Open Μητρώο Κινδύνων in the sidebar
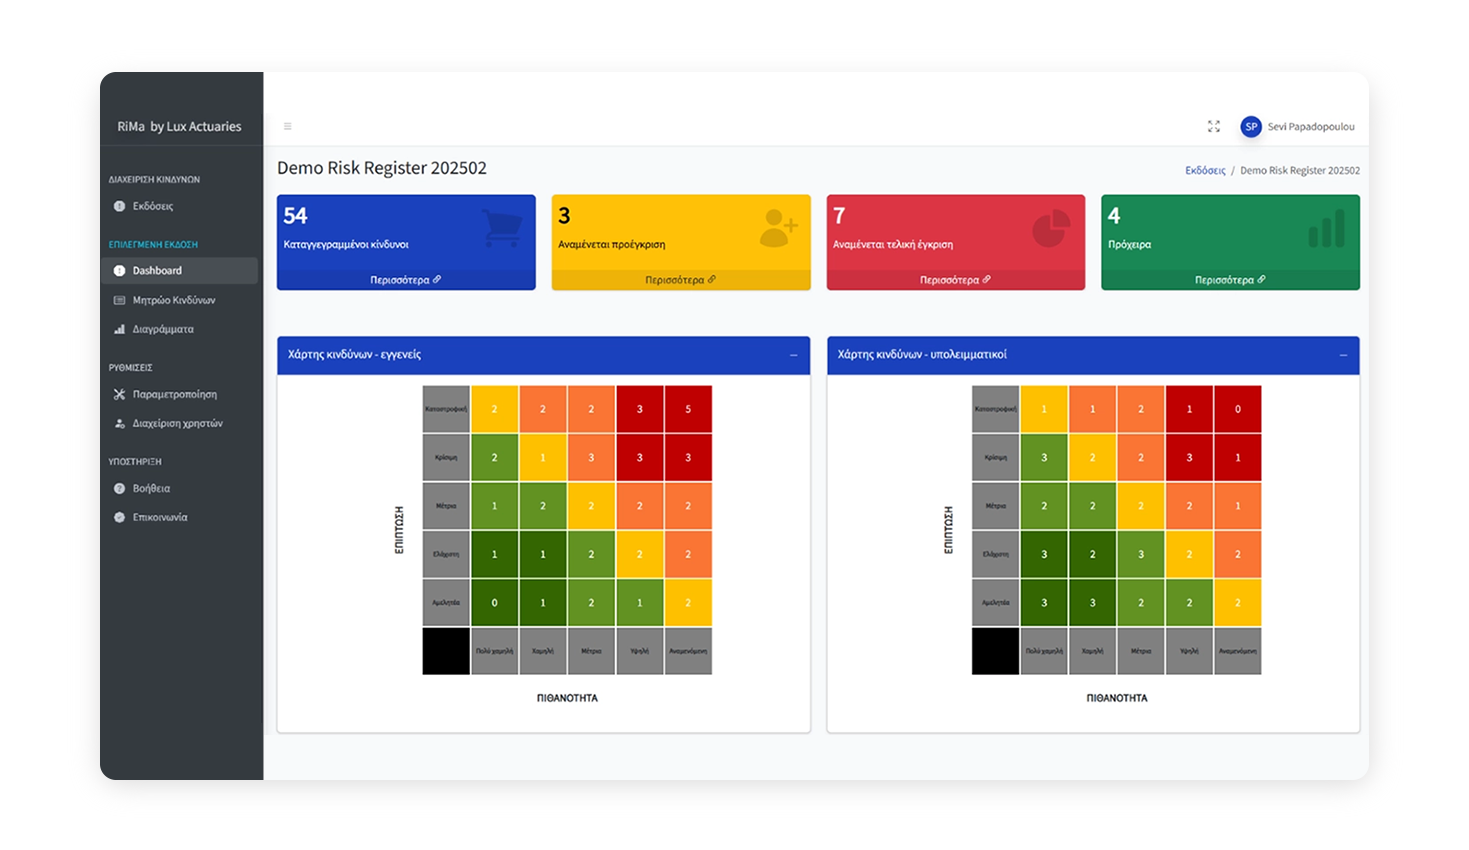The width and height of the screenshot is (1469, 850). 174,300
